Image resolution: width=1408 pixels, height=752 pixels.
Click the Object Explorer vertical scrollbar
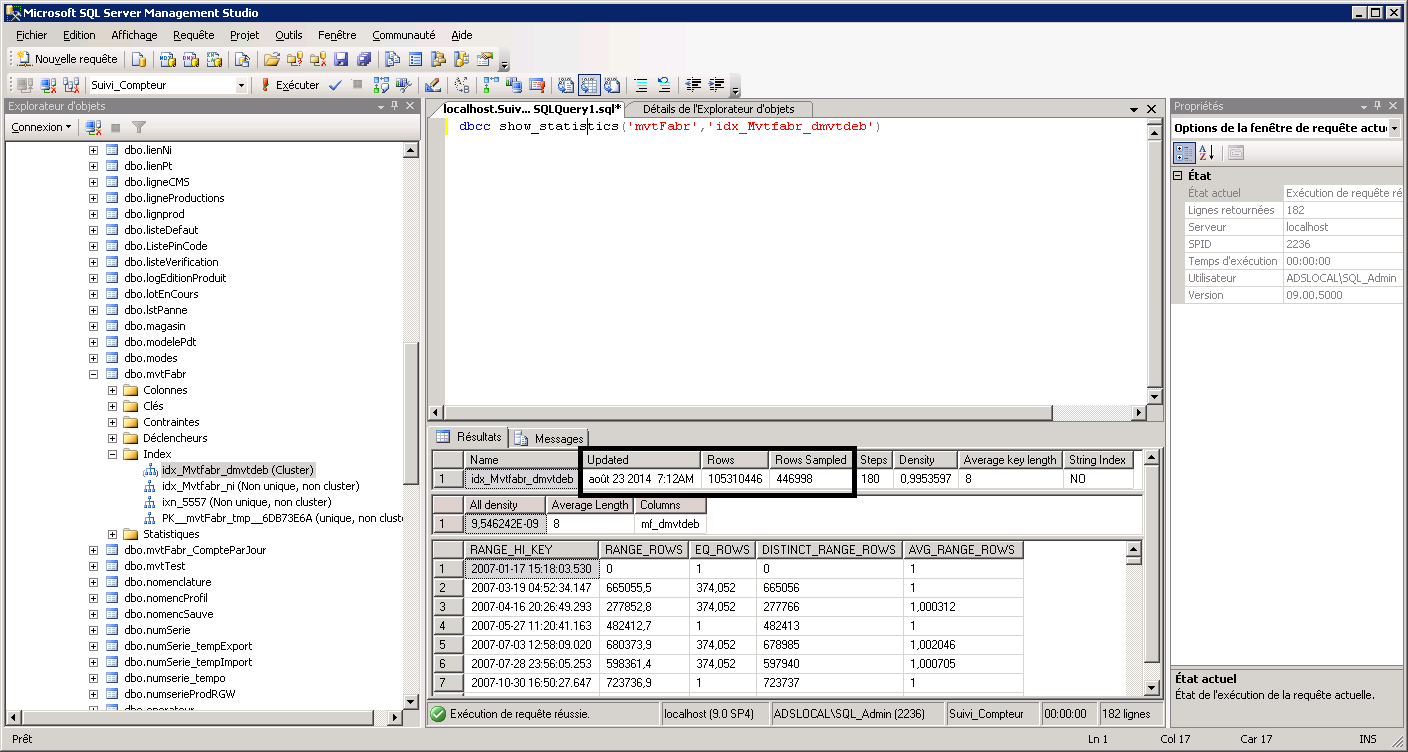coord(411,425)
